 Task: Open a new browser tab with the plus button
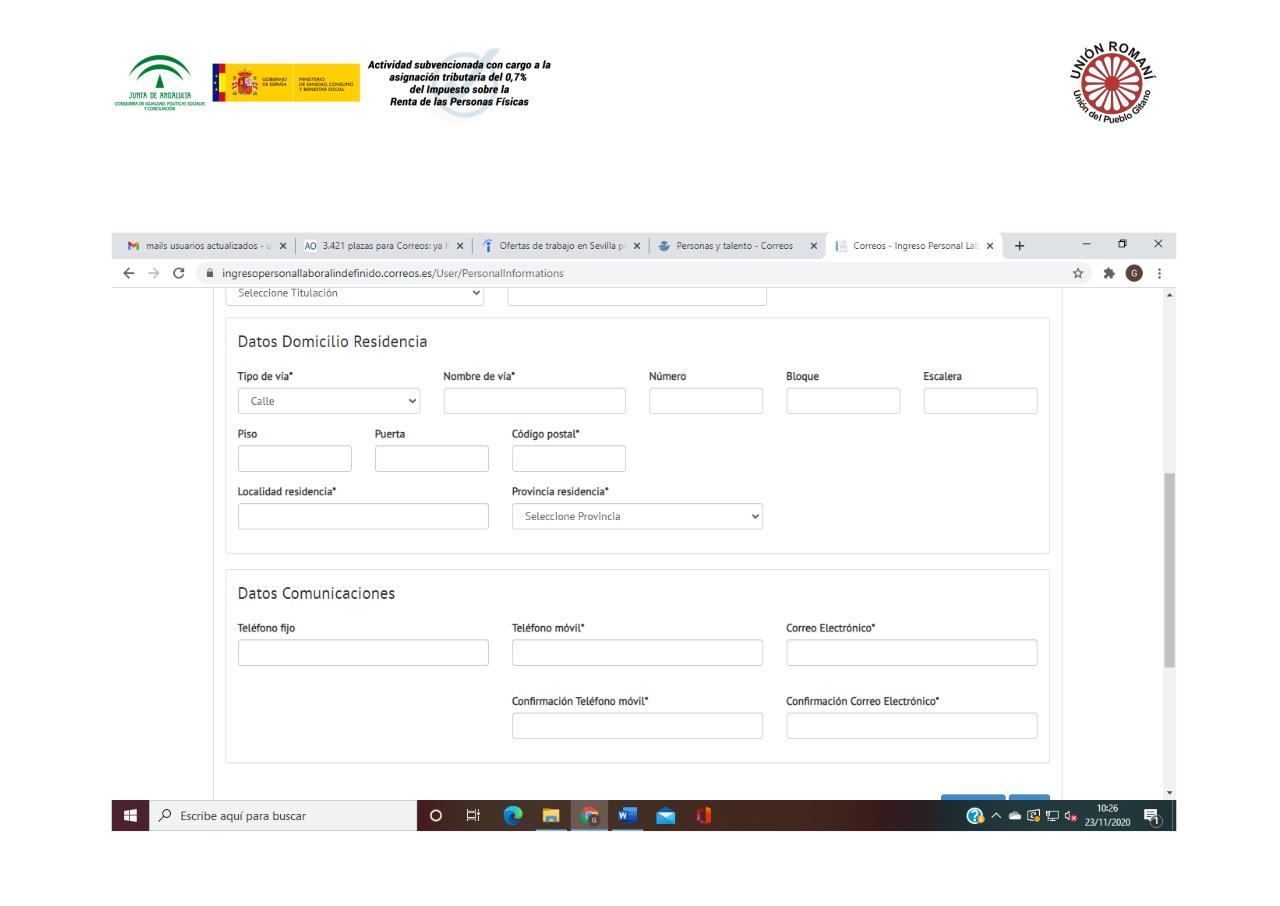pos(1019,245)
